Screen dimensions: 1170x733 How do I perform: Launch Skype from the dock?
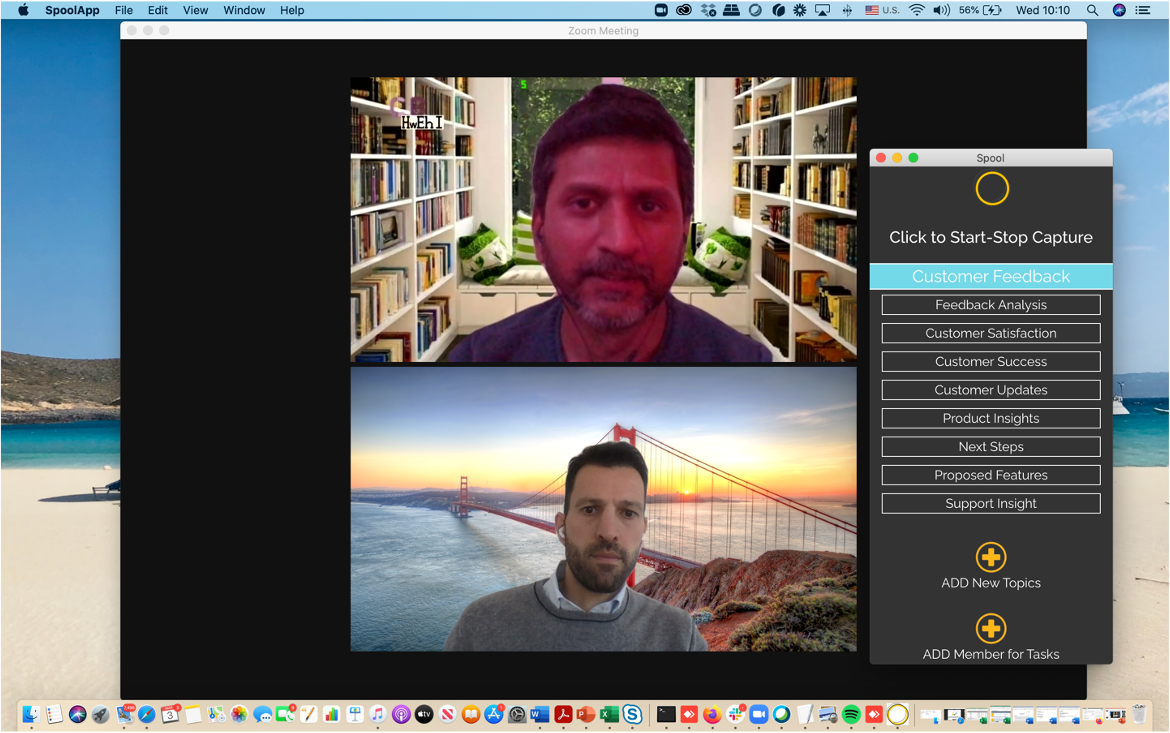coord(632,714)
